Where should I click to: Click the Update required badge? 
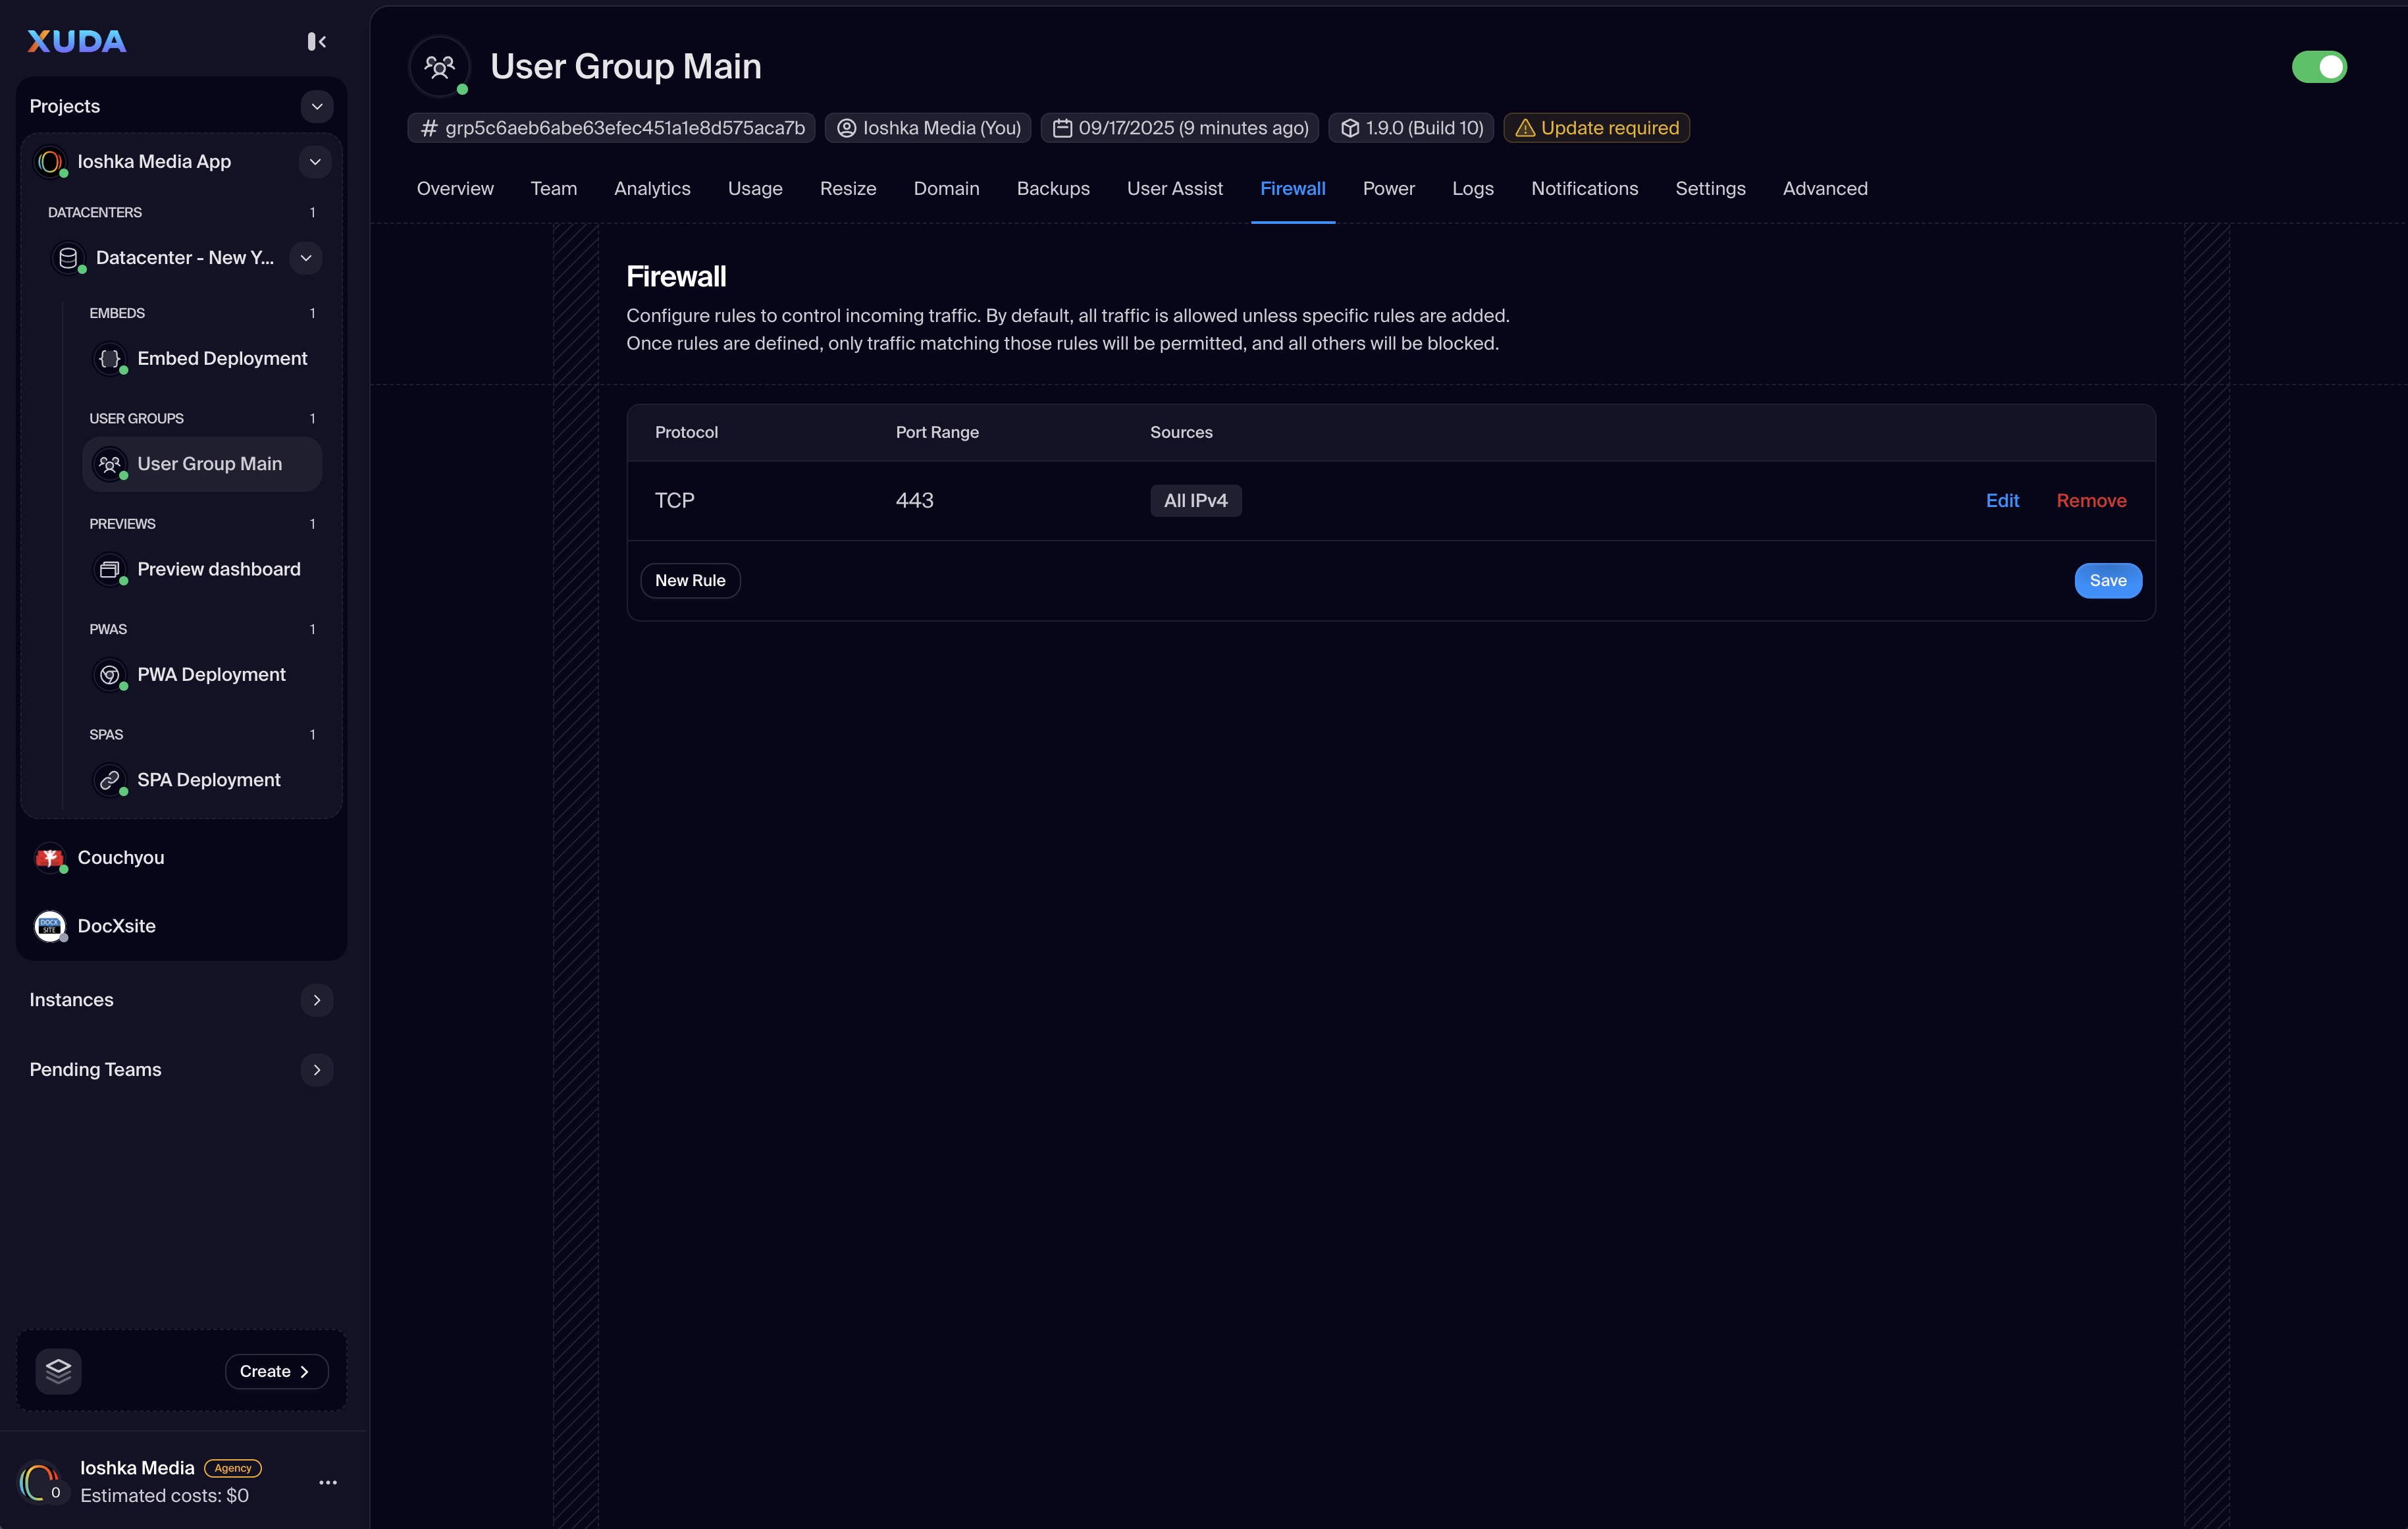click(x=1596, y=128)
